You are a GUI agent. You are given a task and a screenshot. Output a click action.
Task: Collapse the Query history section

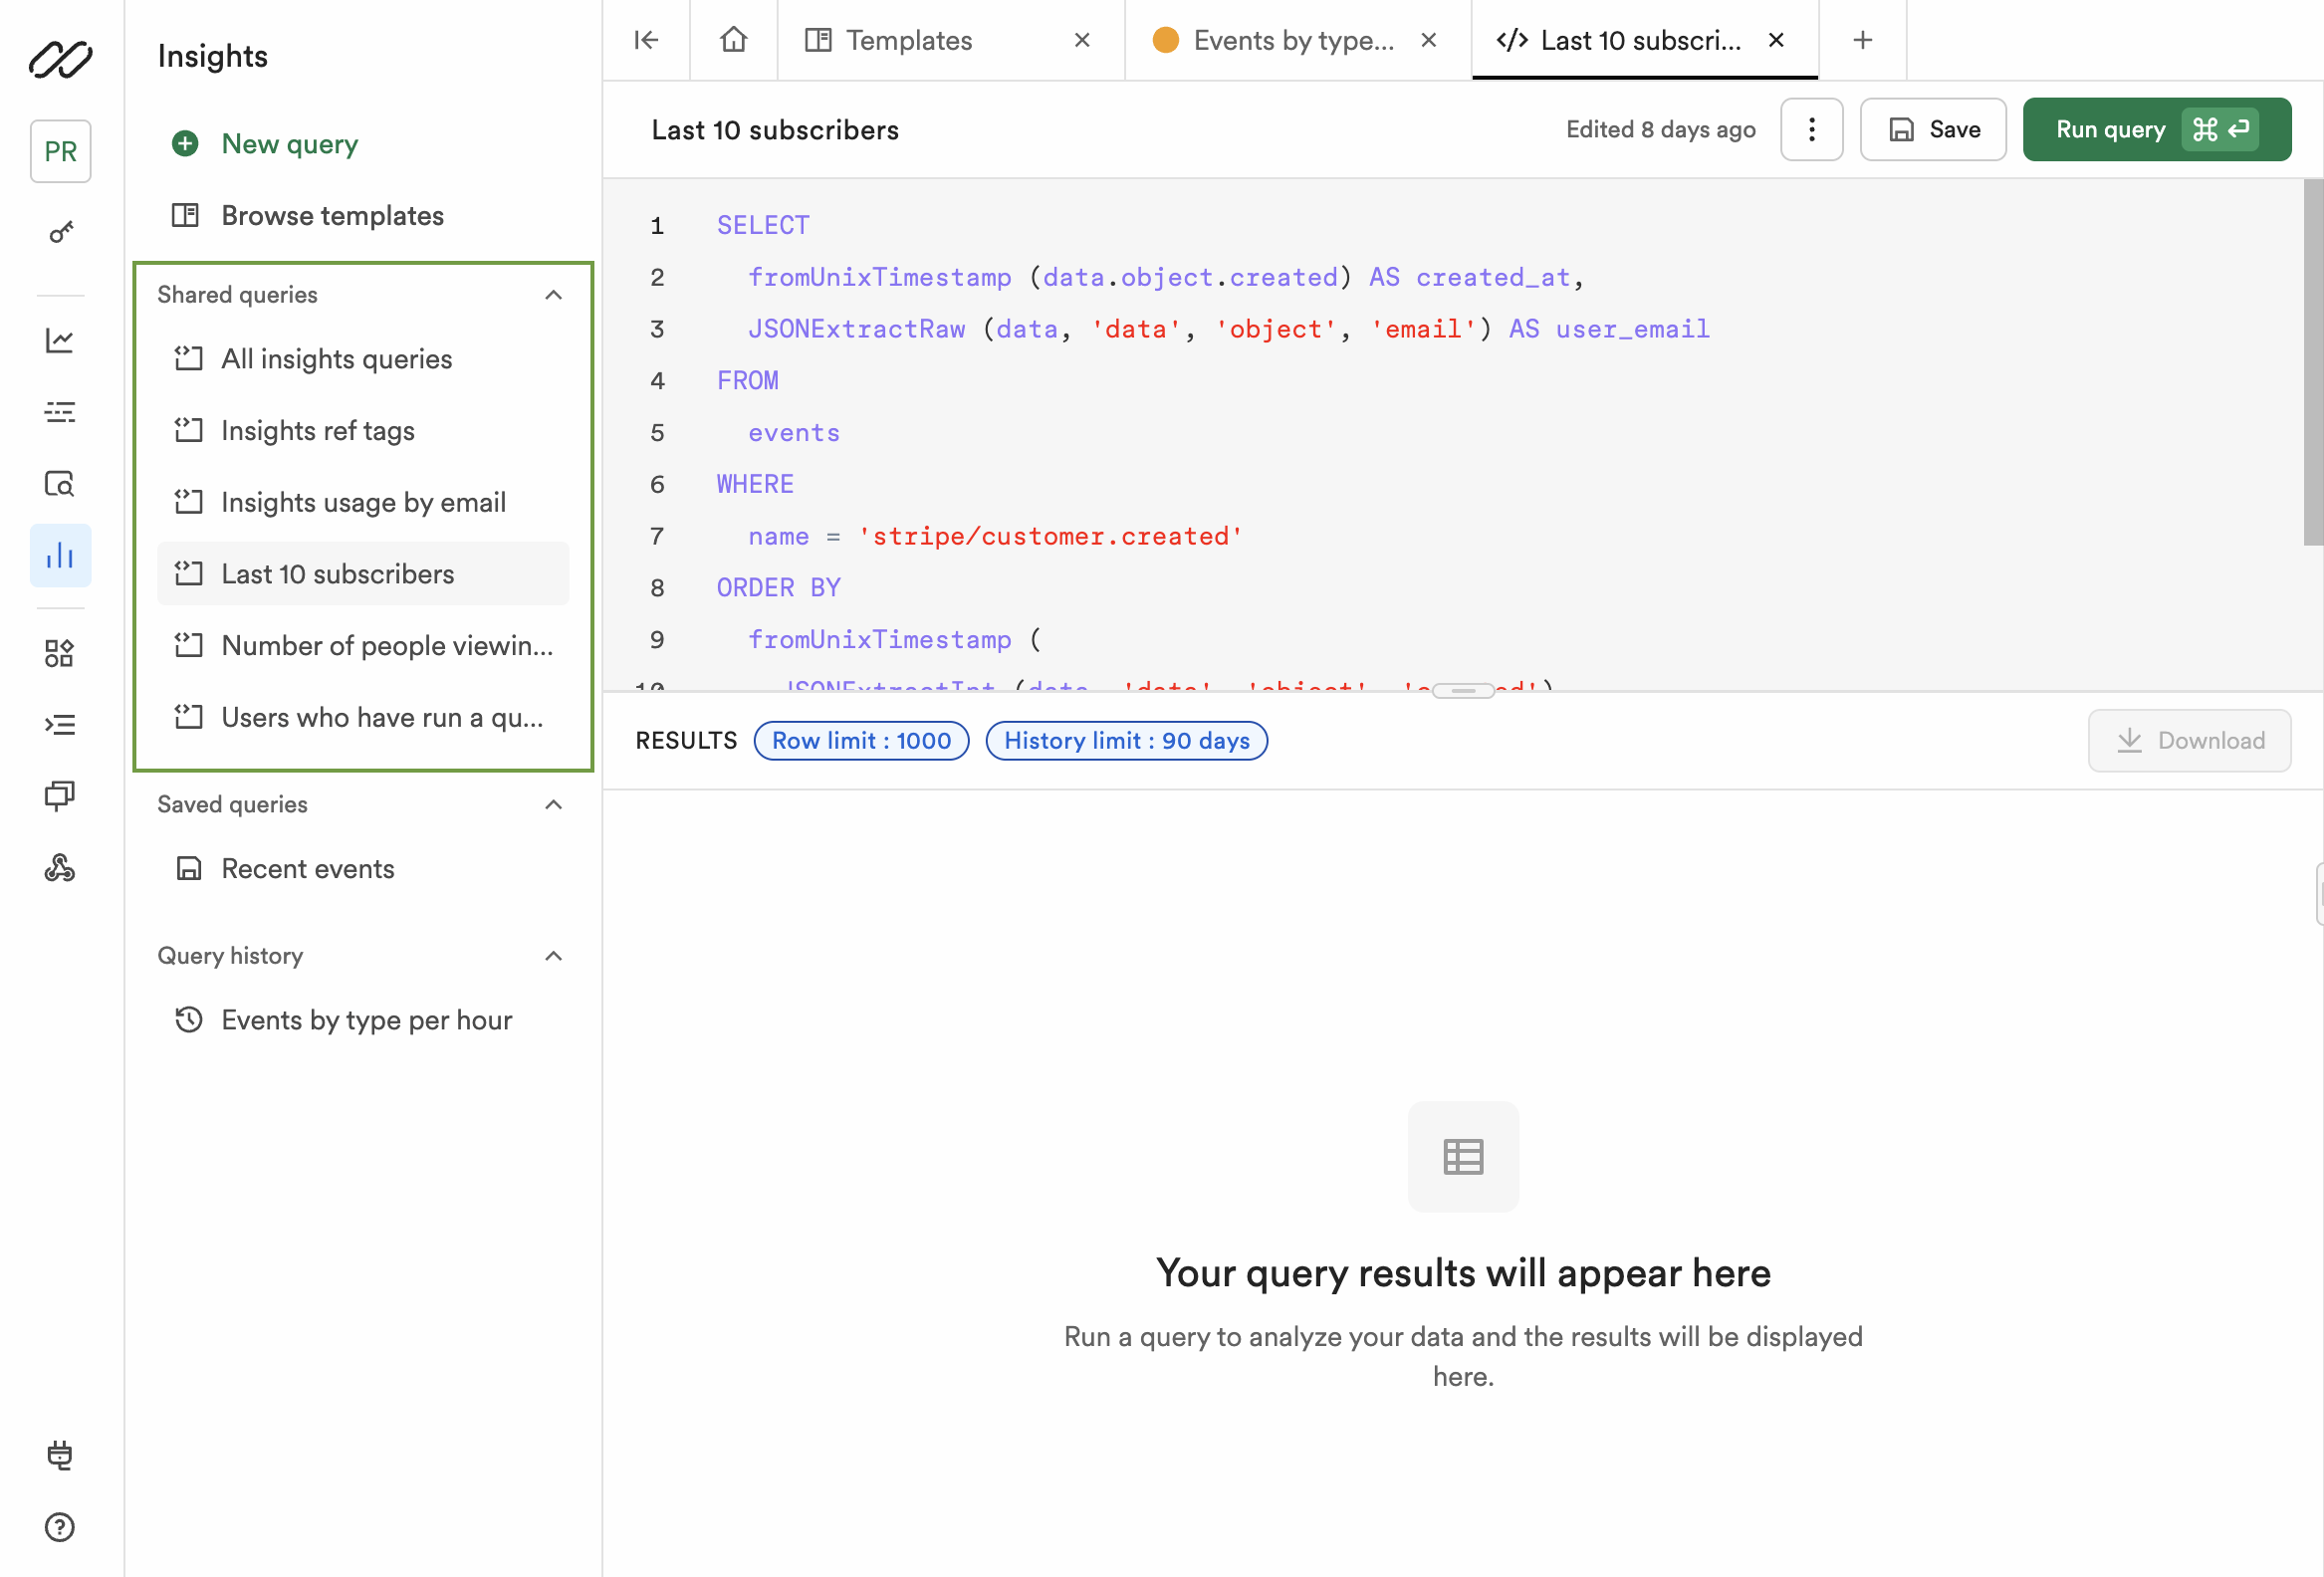pos(553,956)
